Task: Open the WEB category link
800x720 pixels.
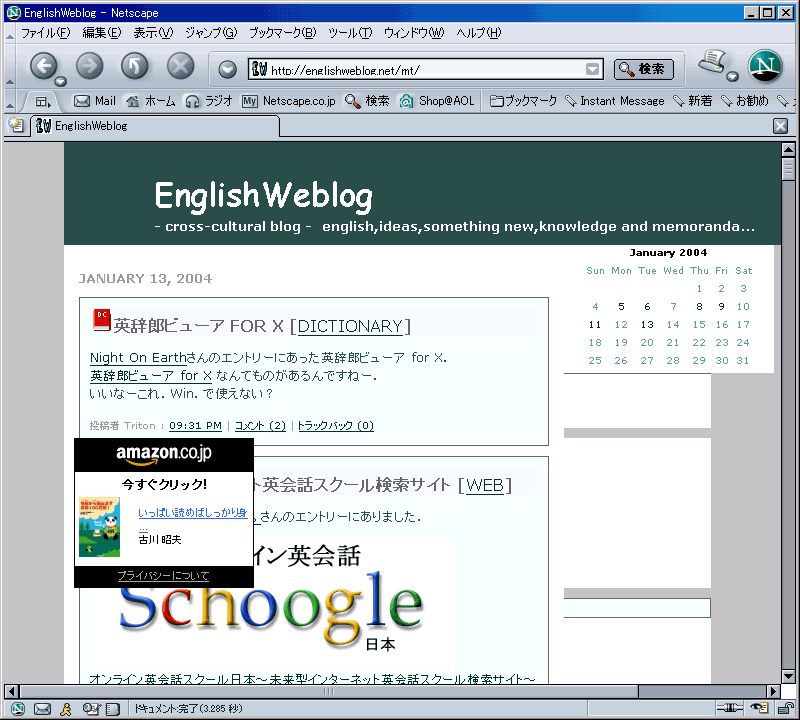Action: pyautogui.click(x=485, y=485)
